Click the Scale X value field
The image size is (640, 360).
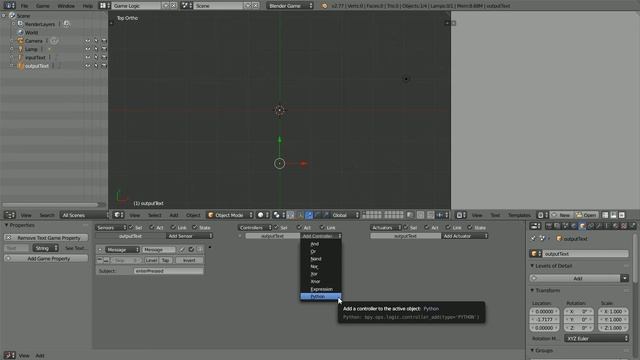[x=613, y=311]
